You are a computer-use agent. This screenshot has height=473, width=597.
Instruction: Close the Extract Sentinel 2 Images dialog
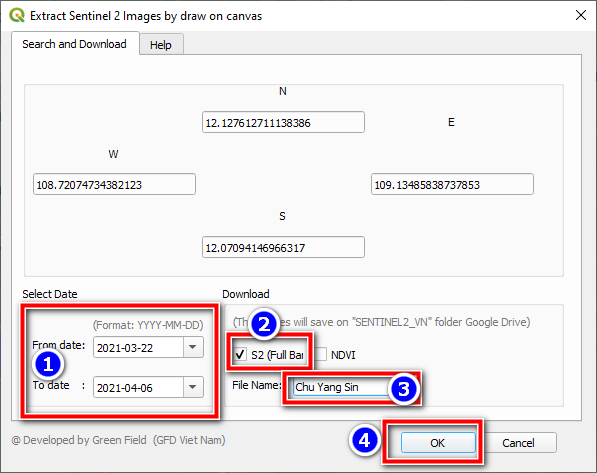[x=581, y=15]
